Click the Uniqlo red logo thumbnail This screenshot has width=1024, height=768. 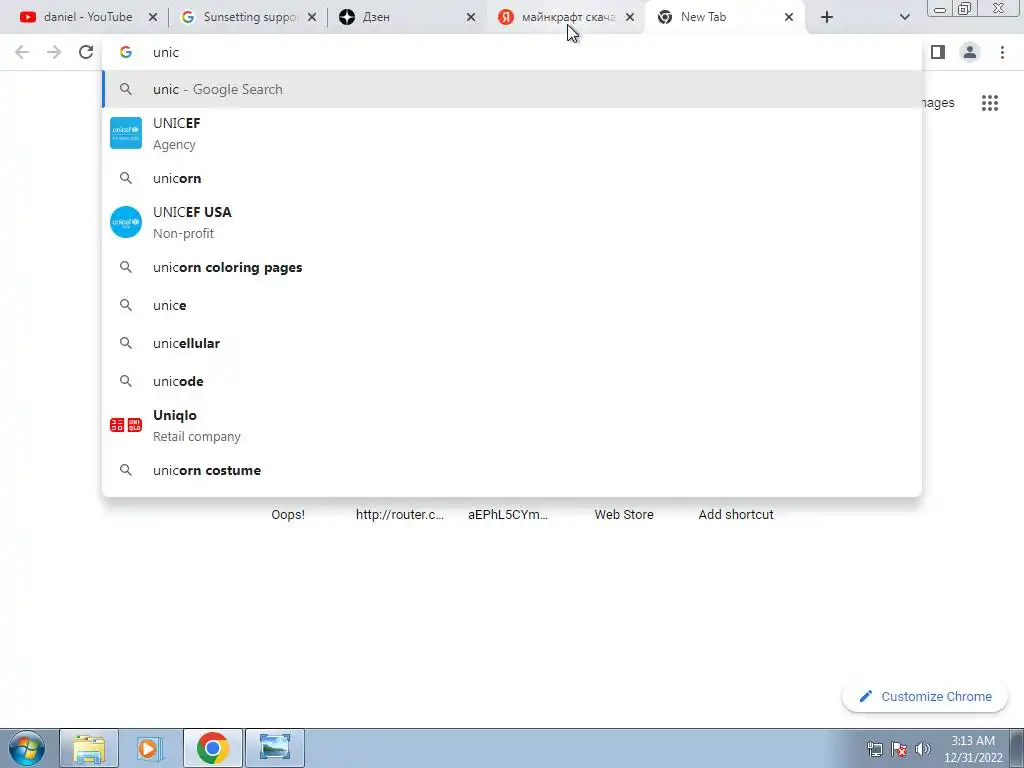pyautogui.click(x=126, y=425)
